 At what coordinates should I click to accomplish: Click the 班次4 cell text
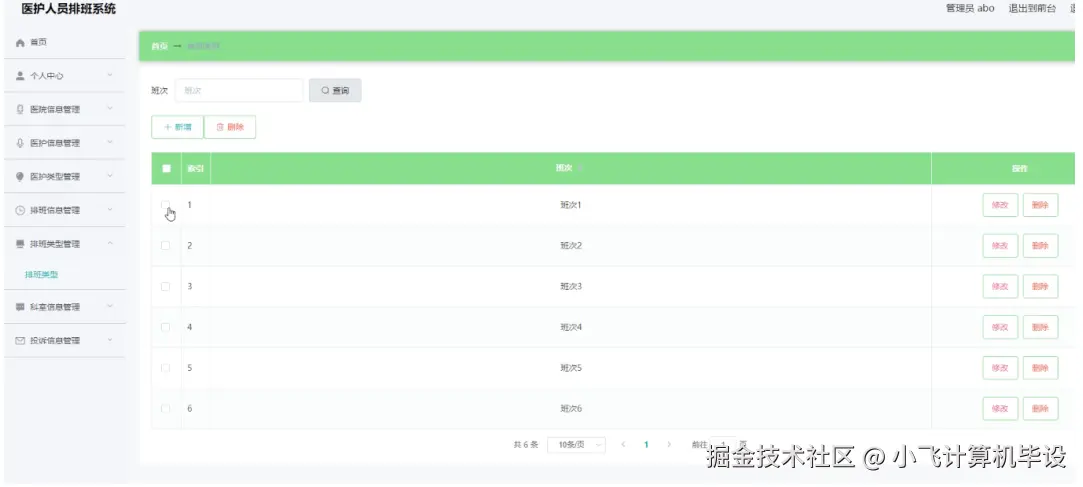(x=571, y=327)
